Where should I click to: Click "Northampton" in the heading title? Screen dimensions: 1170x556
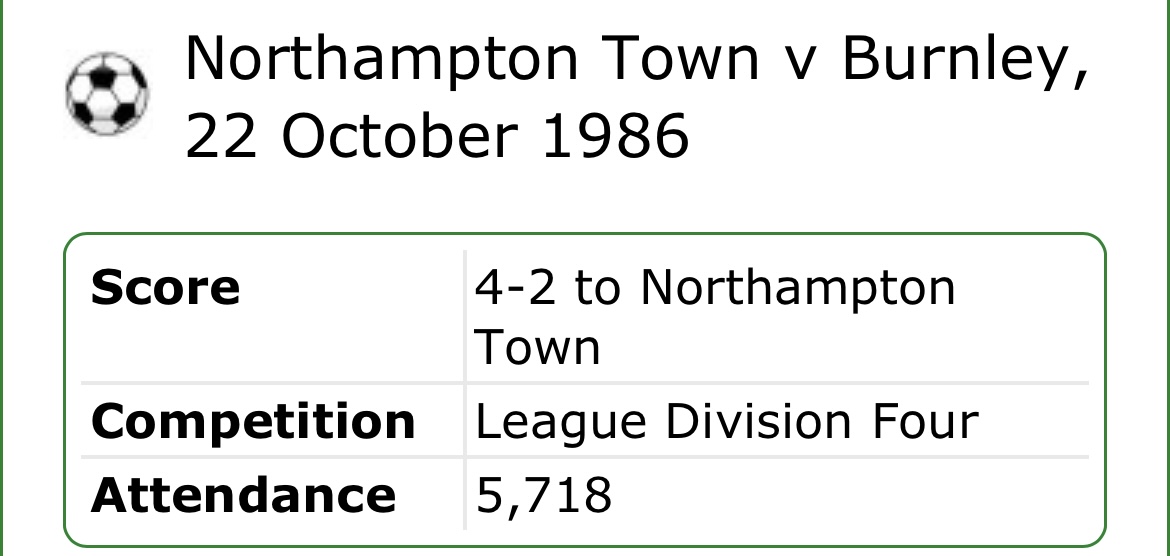(x=381, y=62)
